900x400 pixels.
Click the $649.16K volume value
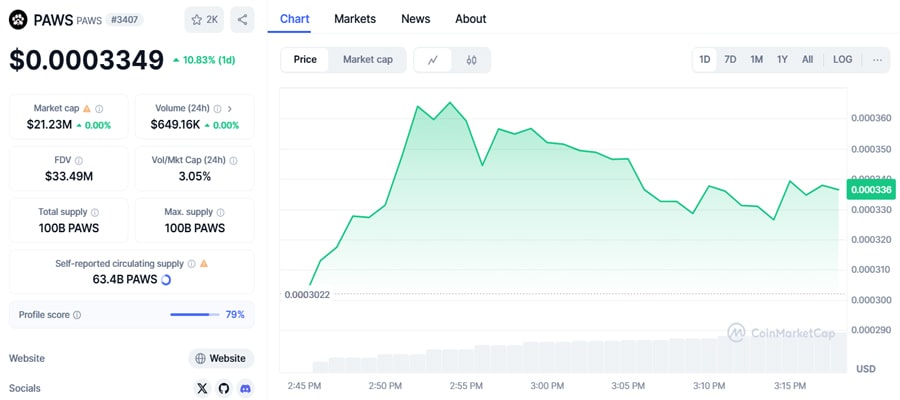coord(176,125)
